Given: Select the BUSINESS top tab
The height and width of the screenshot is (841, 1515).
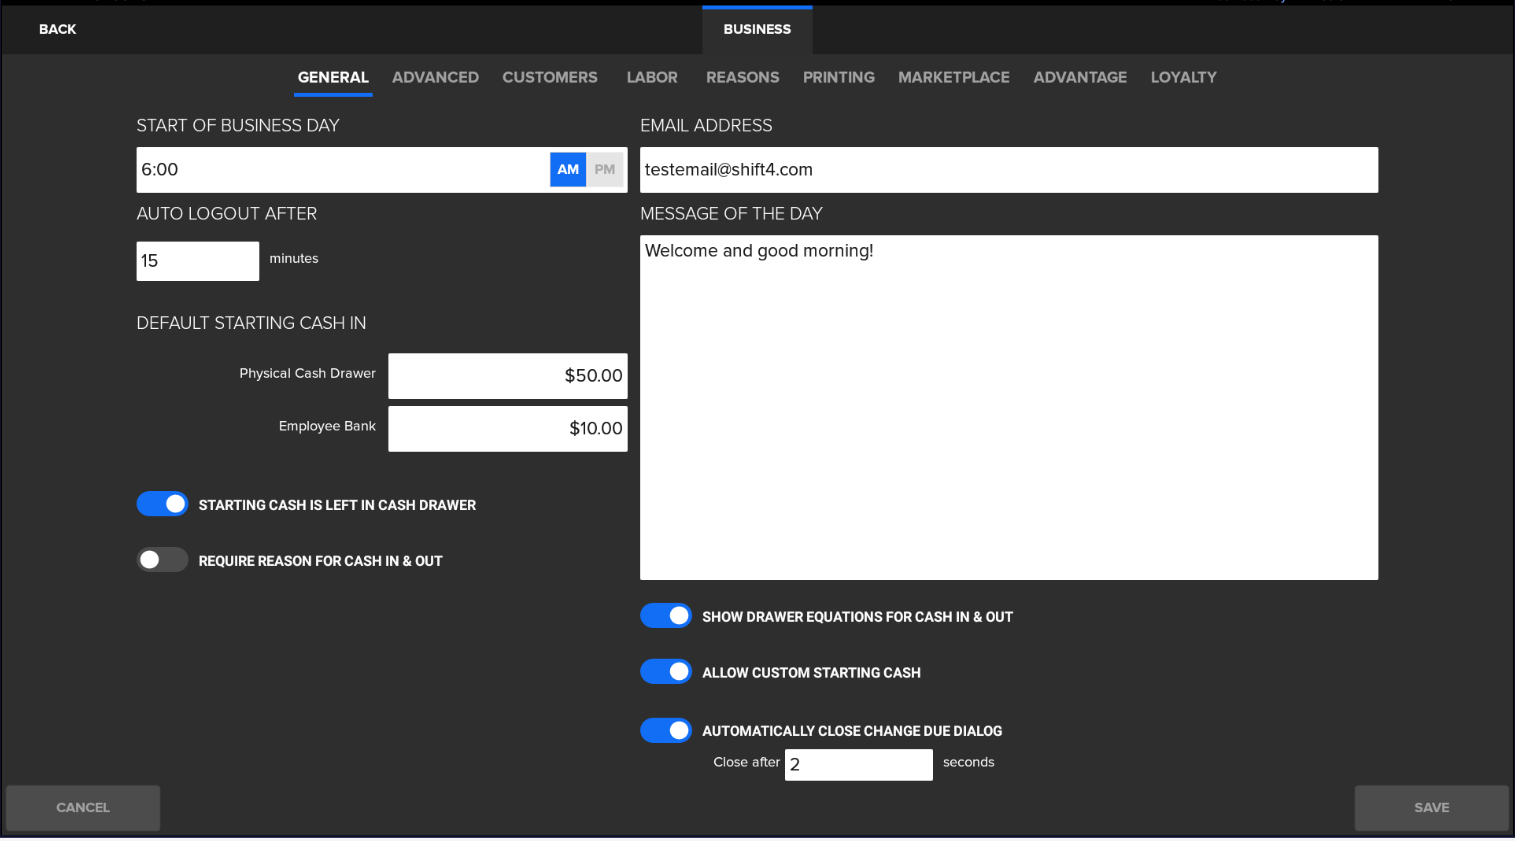Looking at the screenshot, I should point(757,29).
